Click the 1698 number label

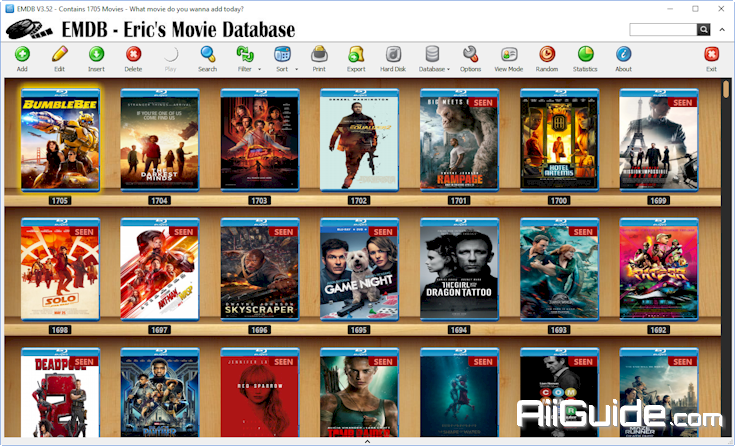click(x=60, y=330)
